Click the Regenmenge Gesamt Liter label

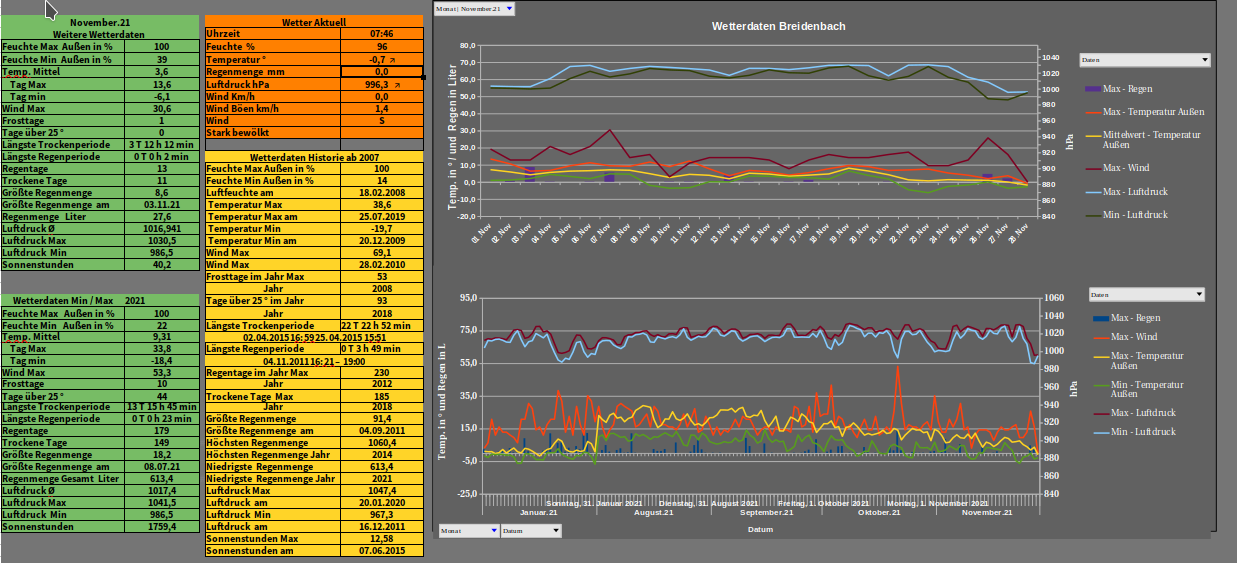[x=63, y=478]
